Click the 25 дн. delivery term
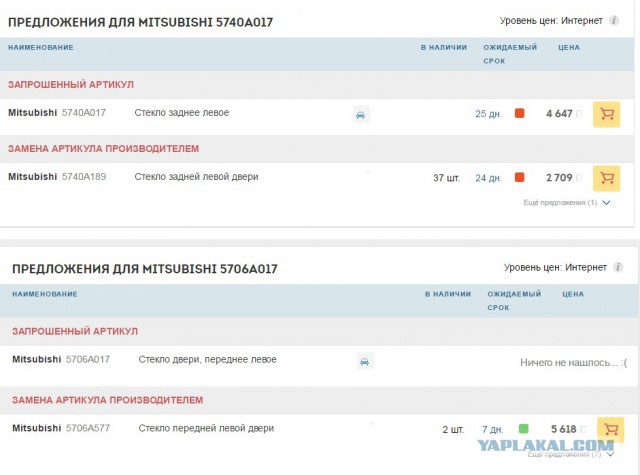This screenshot has width=640, height=475. tap(489, 114)
